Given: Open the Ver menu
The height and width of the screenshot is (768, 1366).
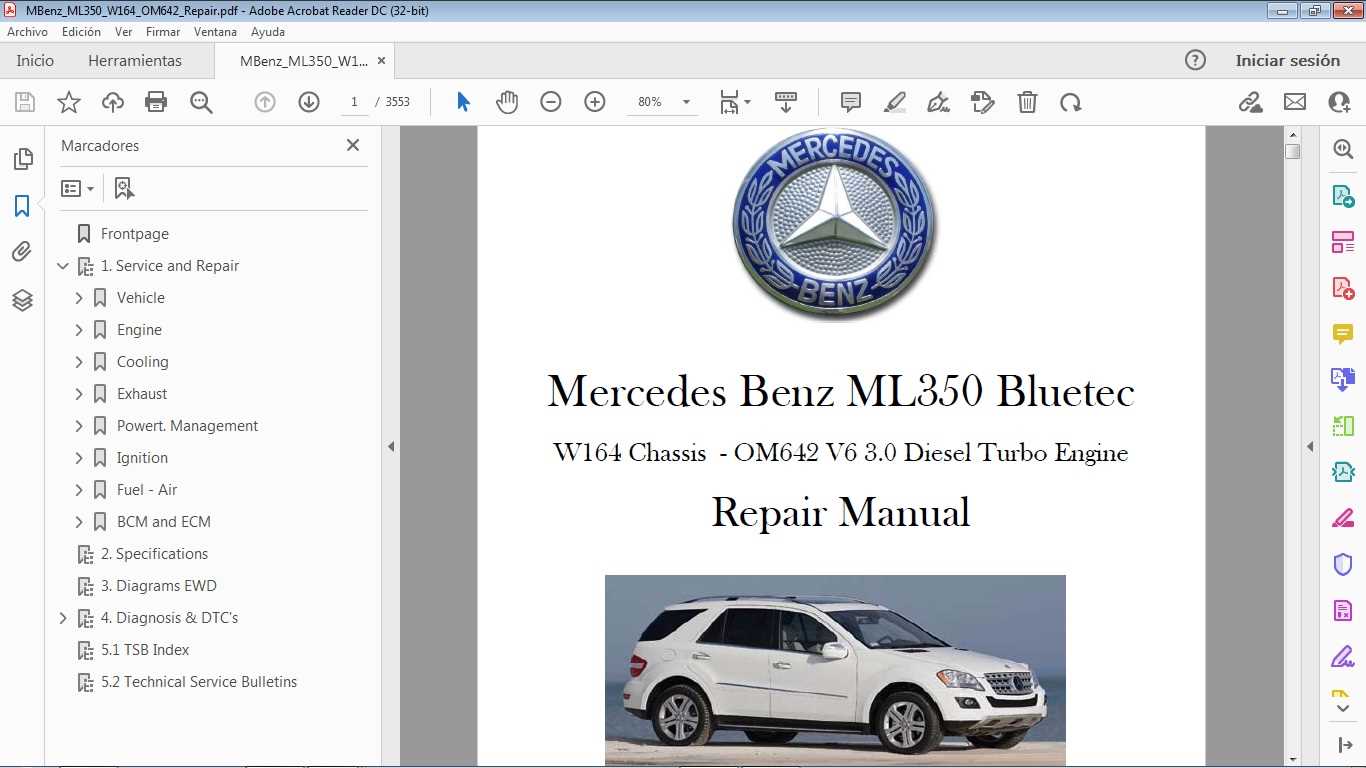Looking at the screenshot, I should click(124, 32).
